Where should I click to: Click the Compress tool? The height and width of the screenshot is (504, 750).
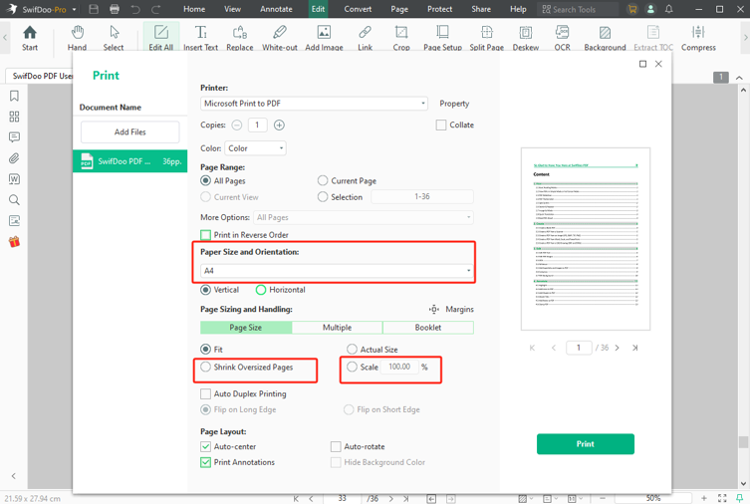[698, 37]
